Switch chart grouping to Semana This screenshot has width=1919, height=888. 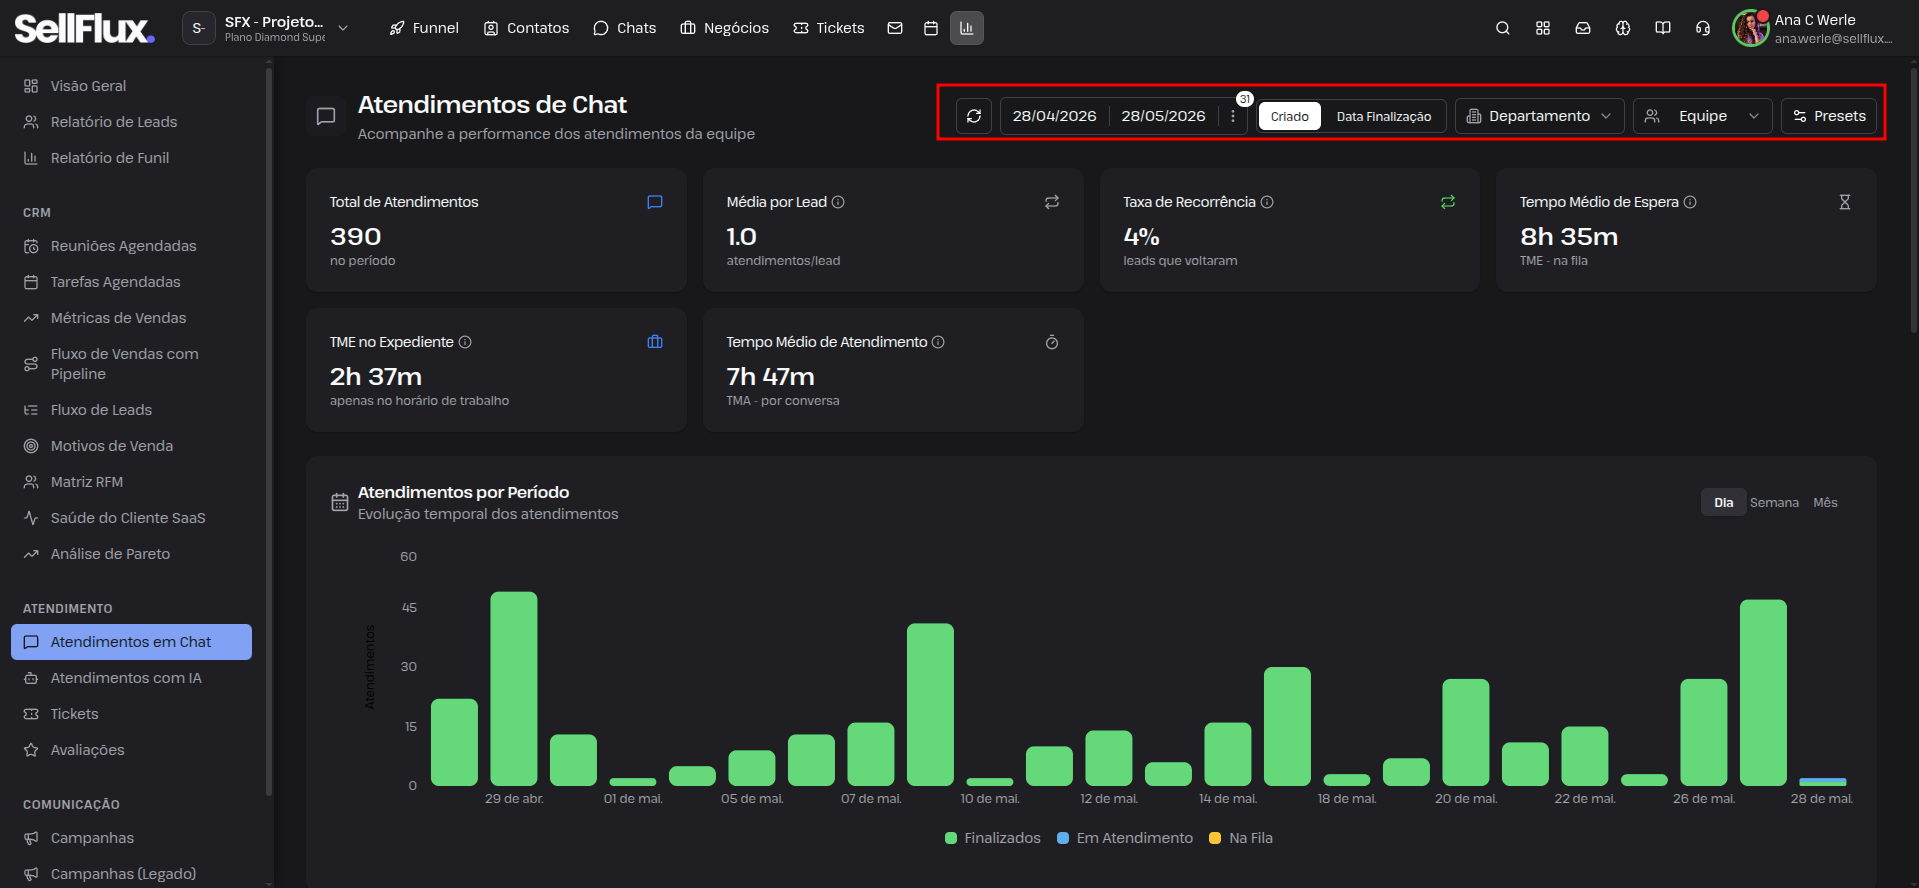1774,502
